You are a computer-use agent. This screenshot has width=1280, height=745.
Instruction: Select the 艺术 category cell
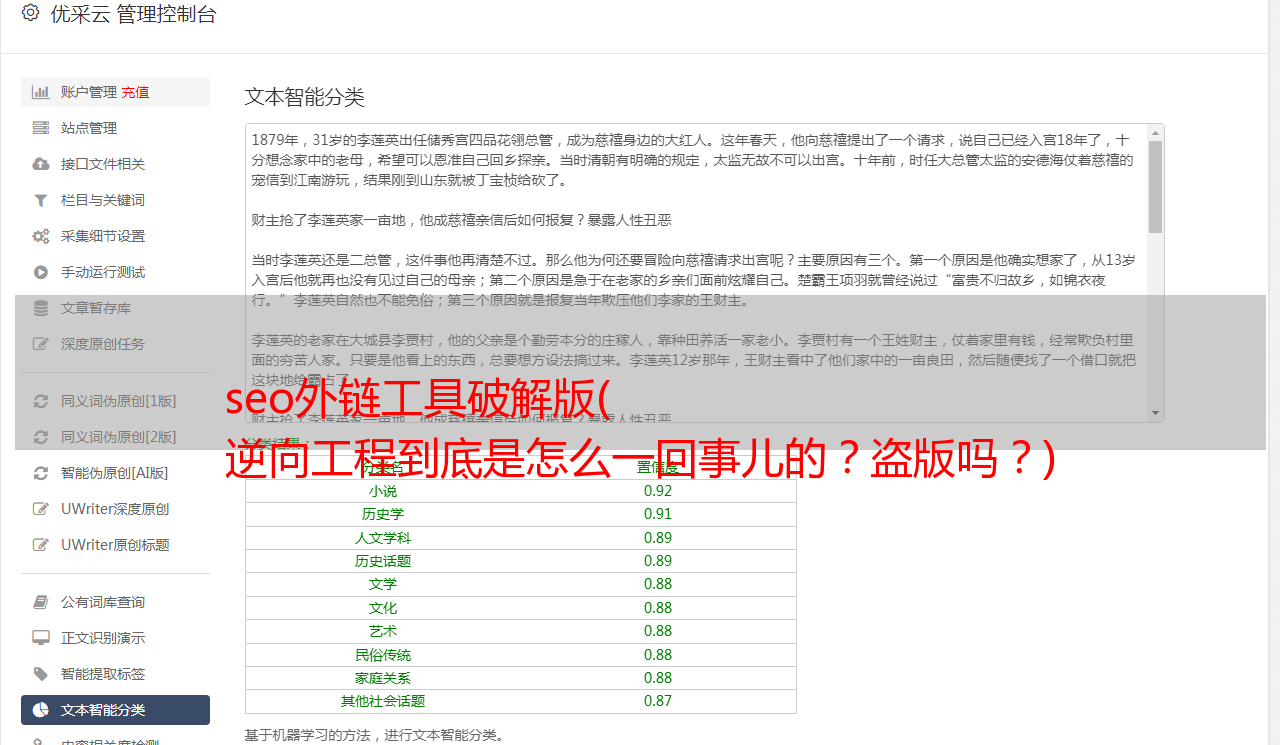coord(383,631)
